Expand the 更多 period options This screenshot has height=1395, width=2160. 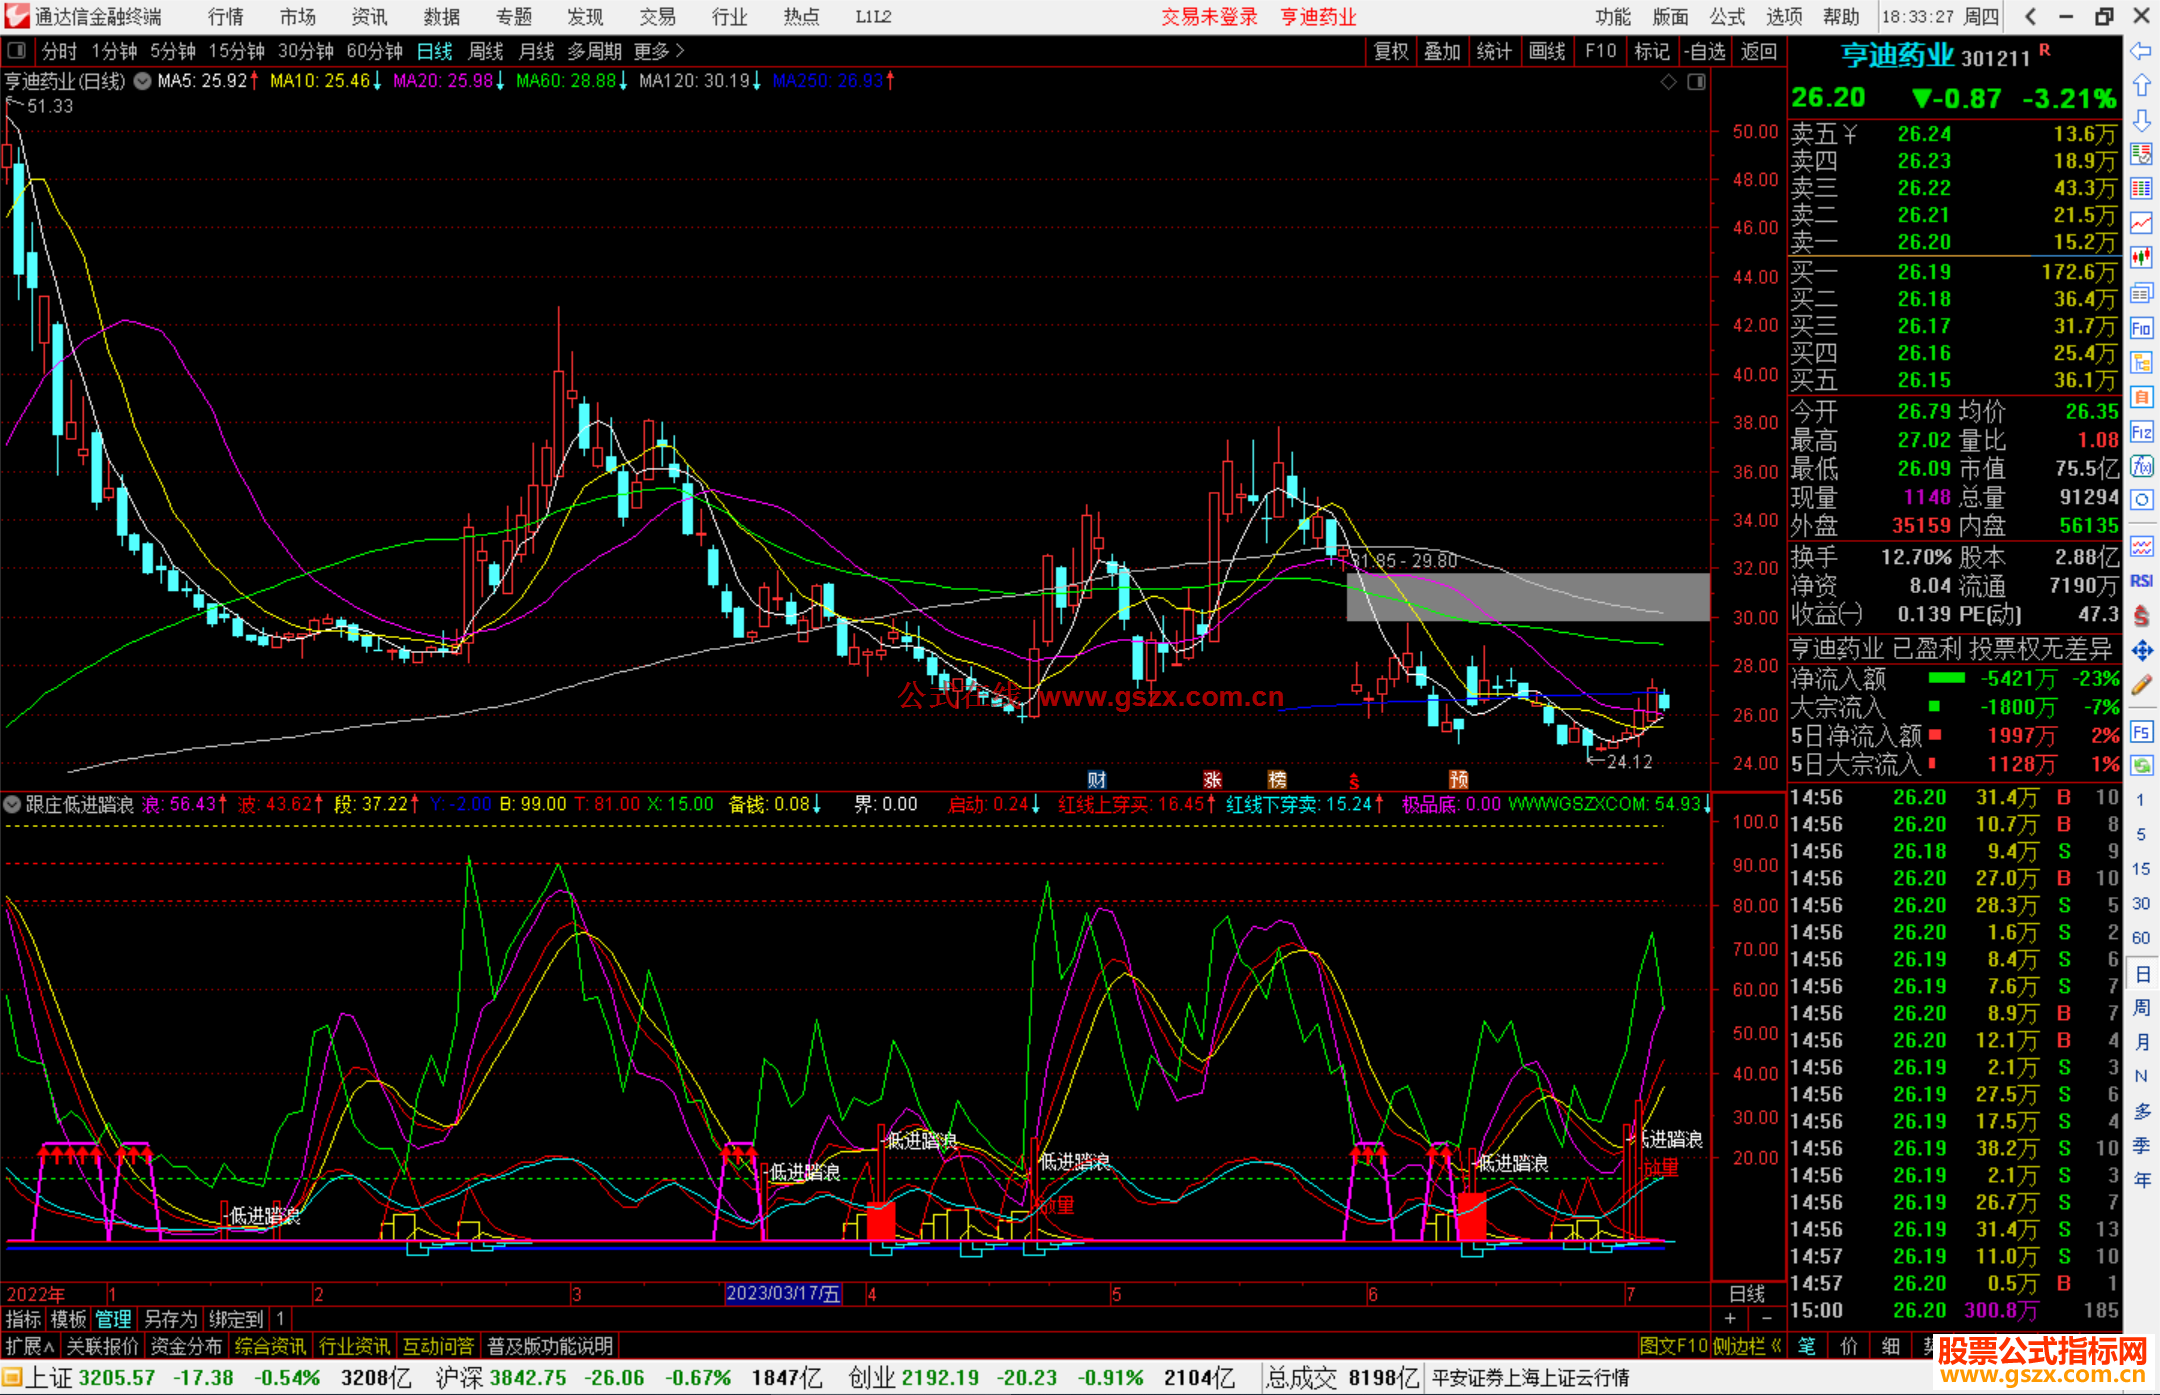[x=658, y=51]
